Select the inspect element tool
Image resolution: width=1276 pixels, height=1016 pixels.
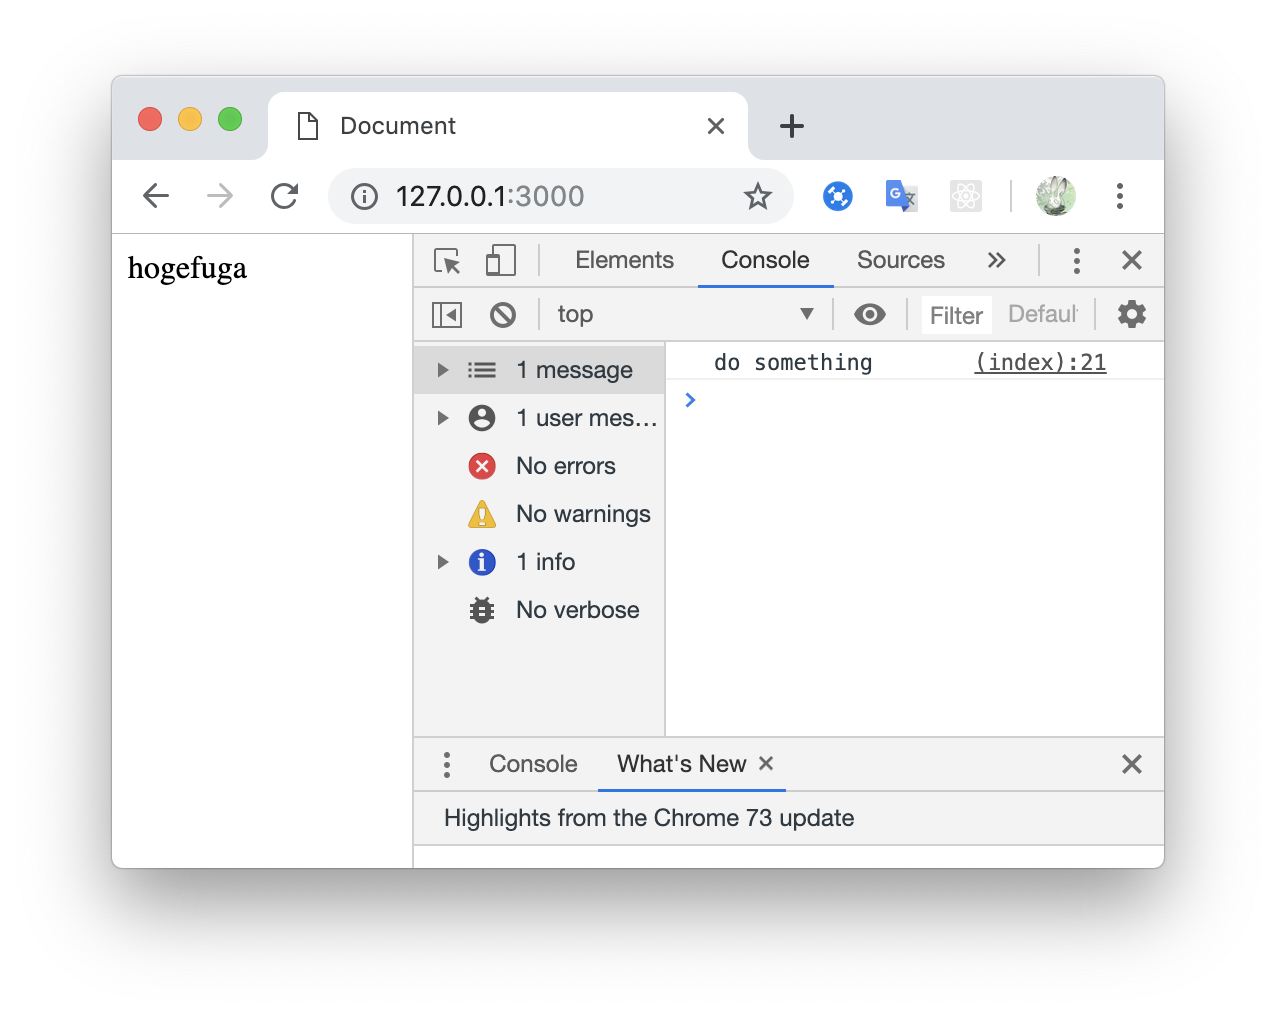(x=447, y=260)
